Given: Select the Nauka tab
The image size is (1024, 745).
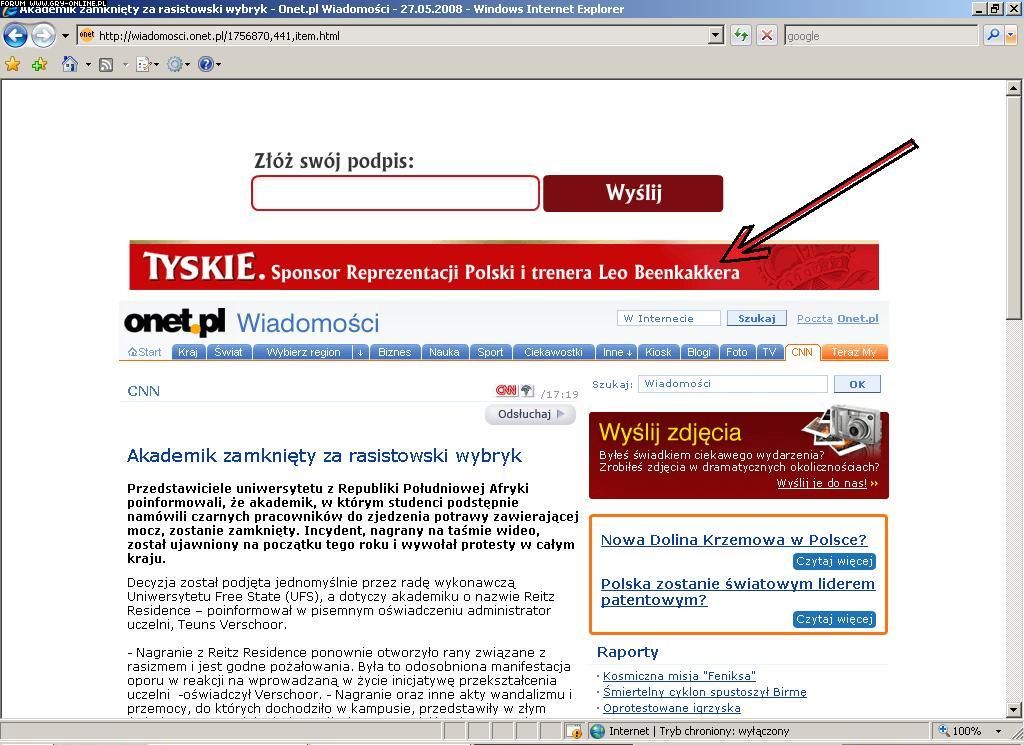Looking at the screenshot, I should (445, 352).
